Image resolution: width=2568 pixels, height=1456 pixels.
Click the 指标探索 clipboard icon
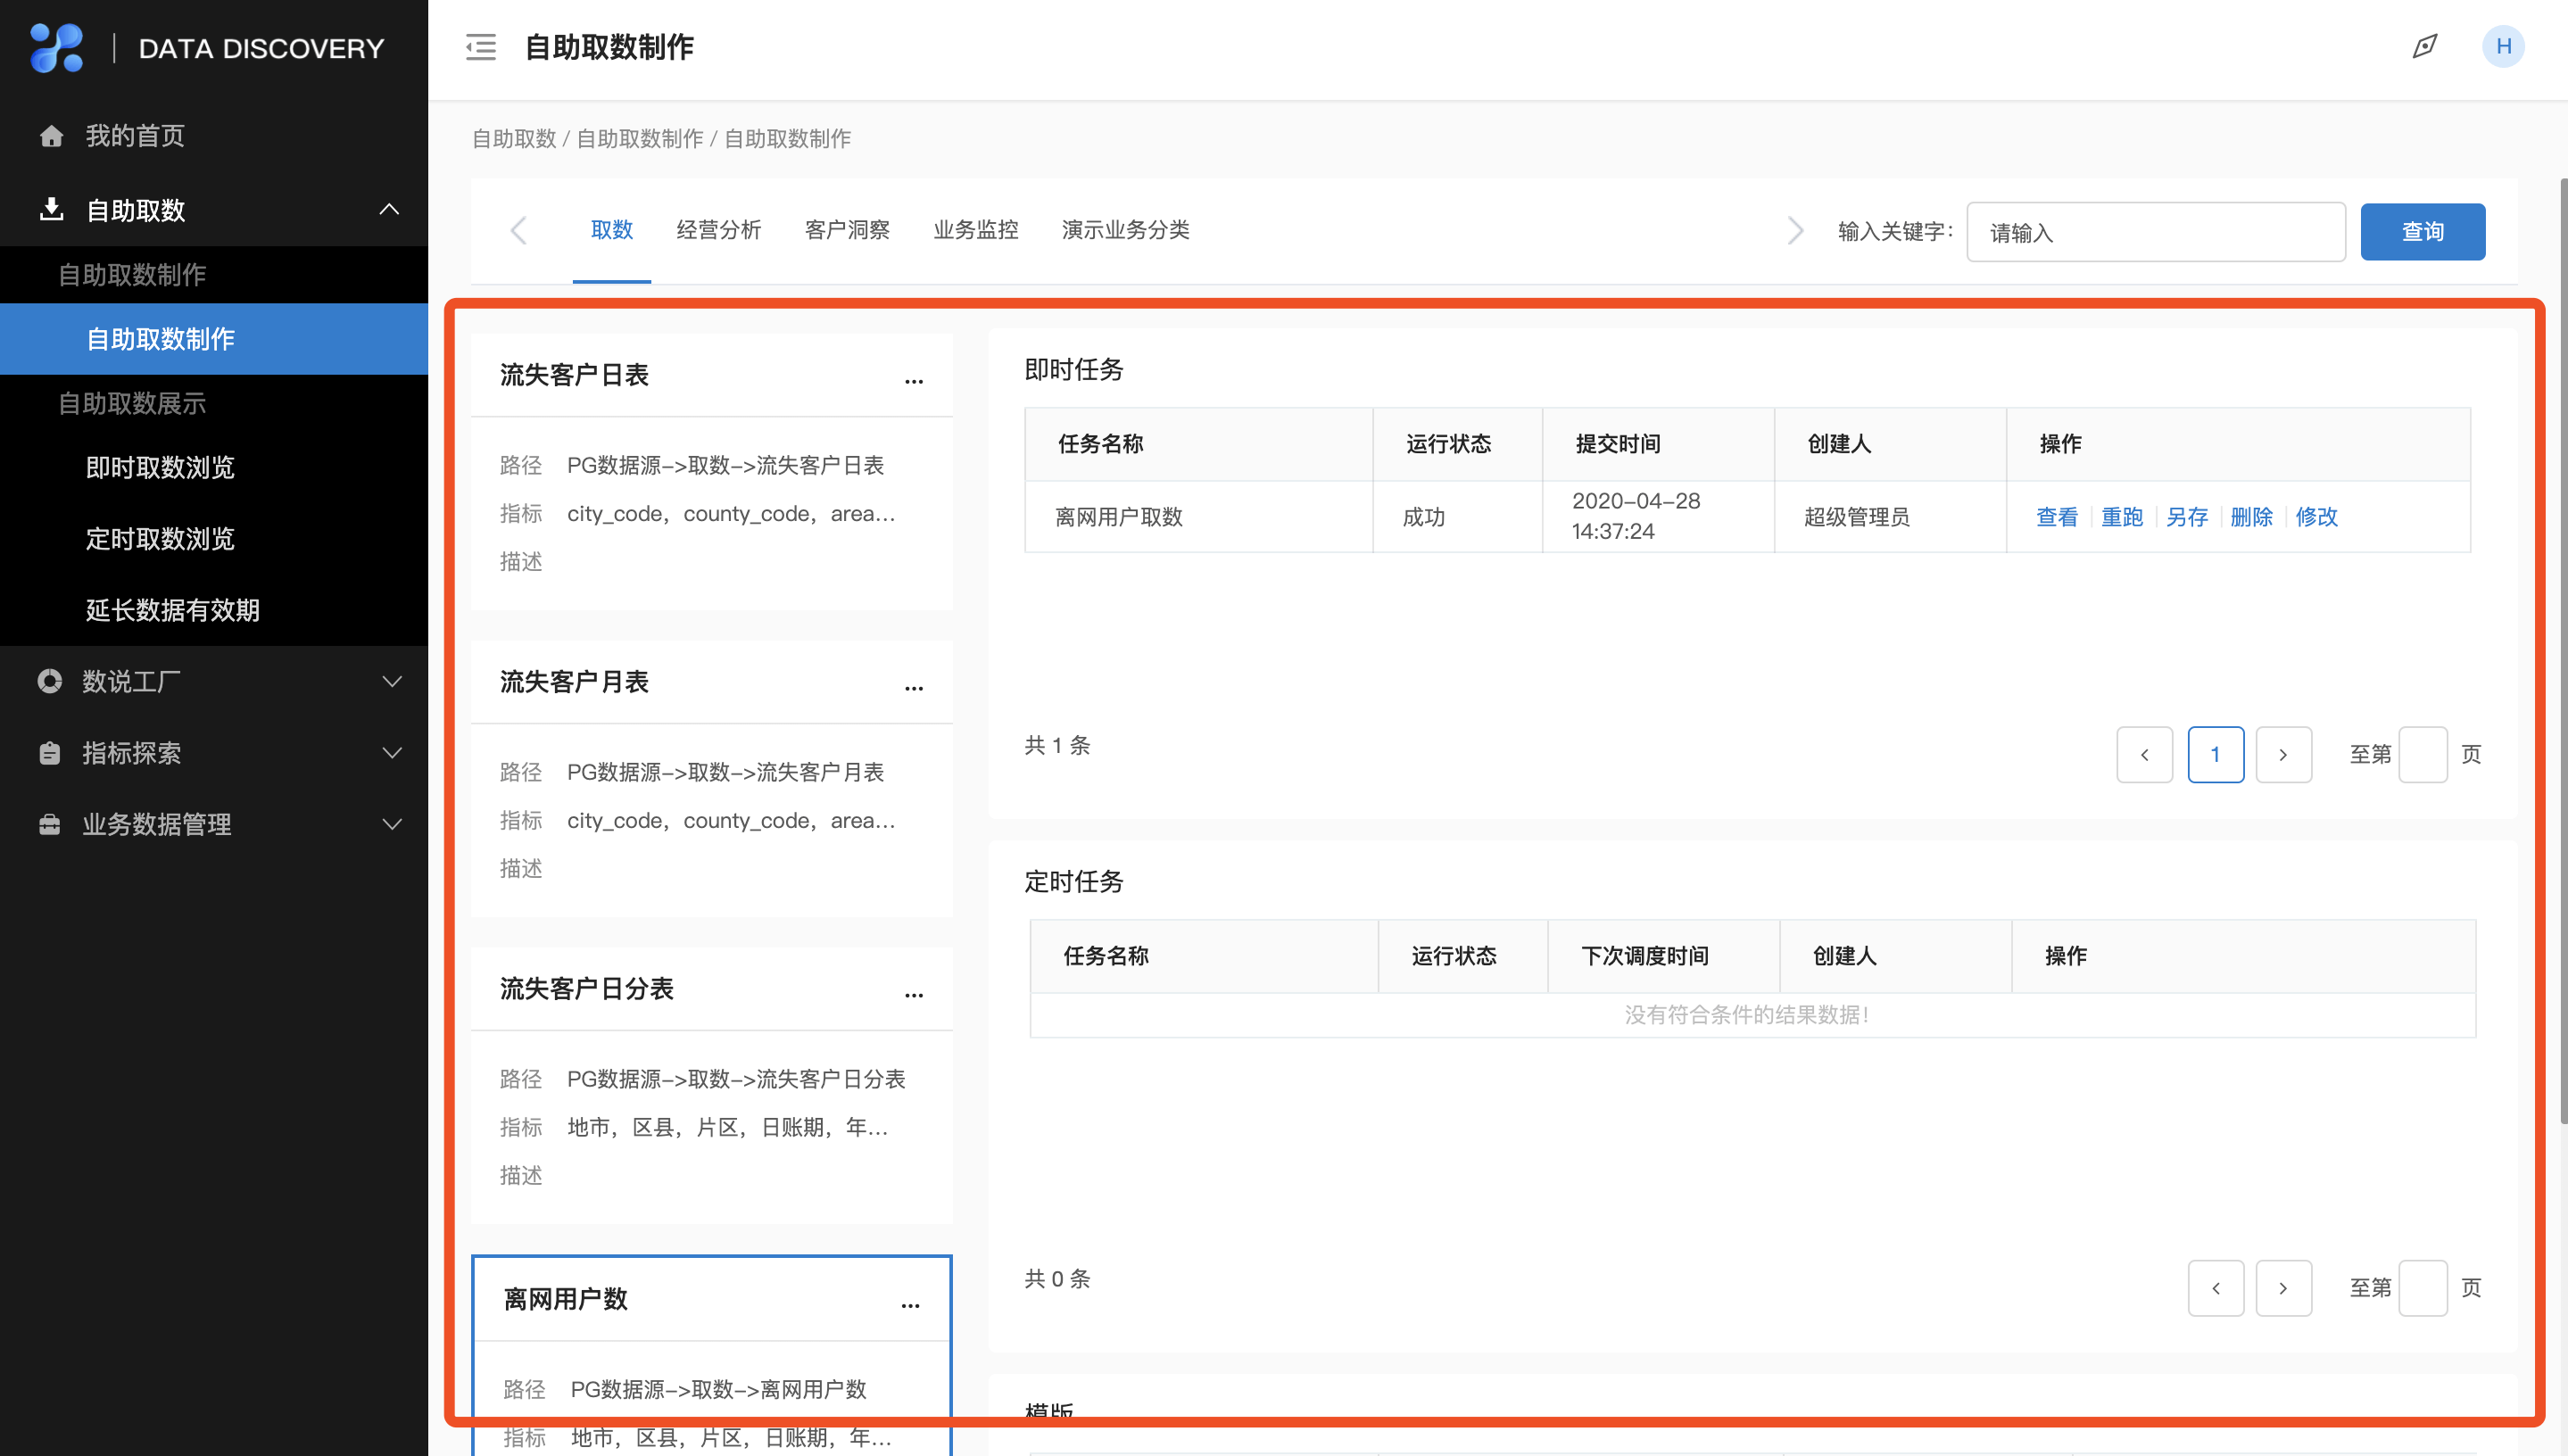[x=49, y=753]
